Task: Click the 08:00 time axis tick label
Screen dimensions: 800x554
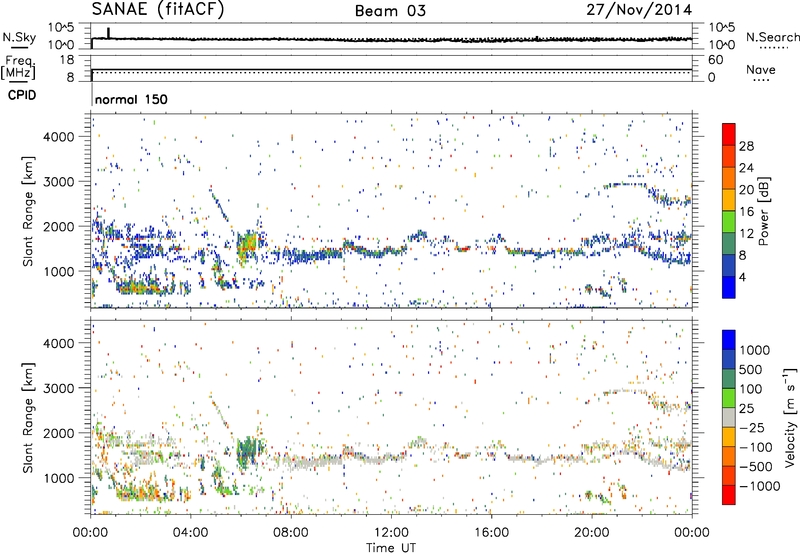Action: tap(291, 532)
